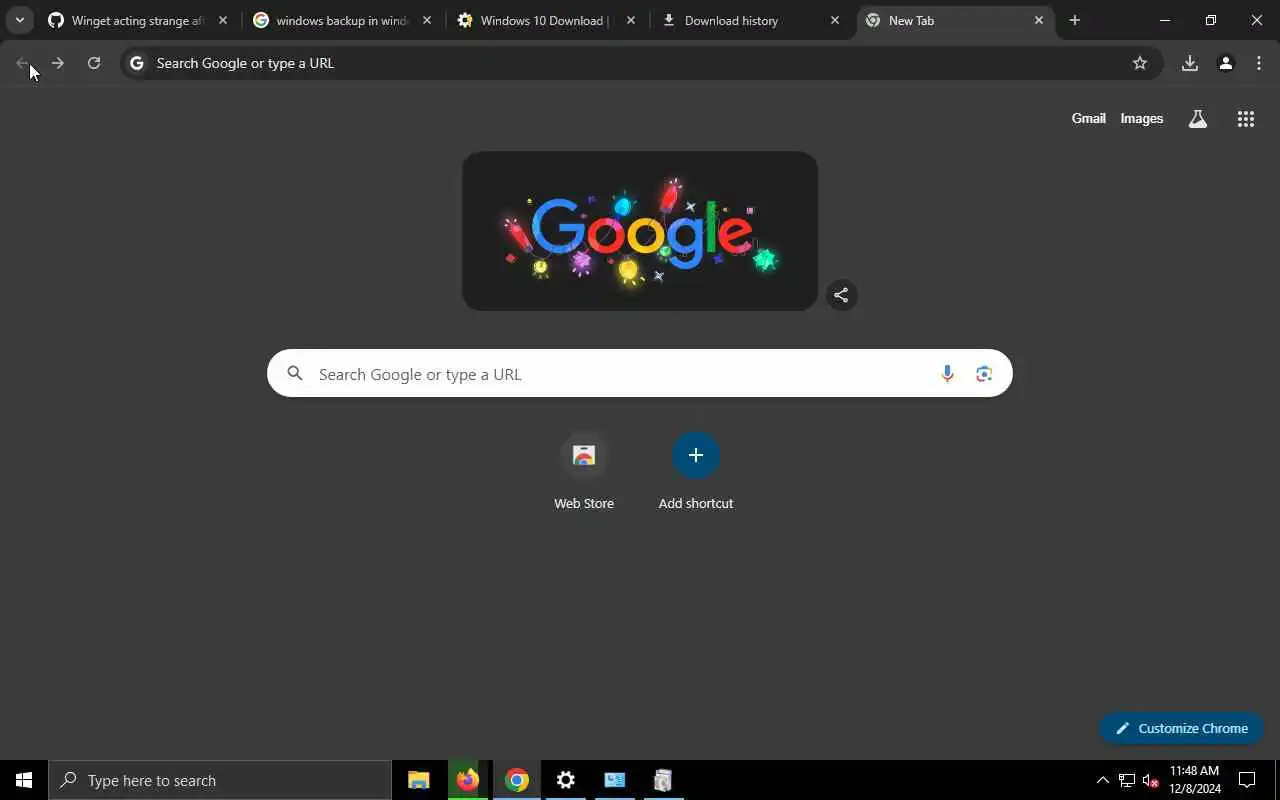The image size is (1280, 800).
Task: Open the Web Store shortcut
Action: click(584, 471)
